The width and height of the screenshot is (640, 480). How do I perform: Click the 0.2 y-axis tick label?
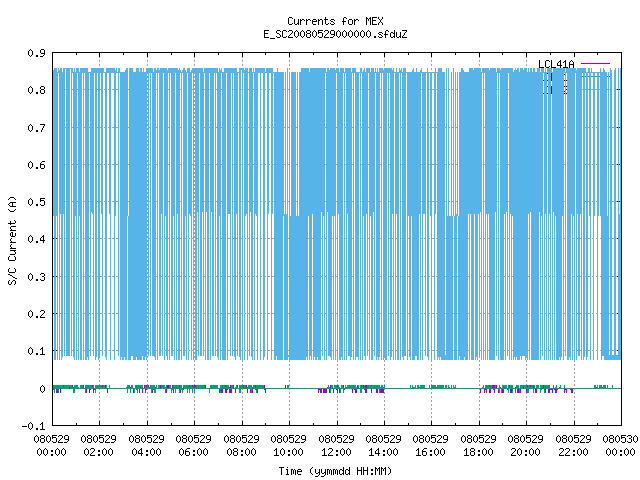pos(36,314)
